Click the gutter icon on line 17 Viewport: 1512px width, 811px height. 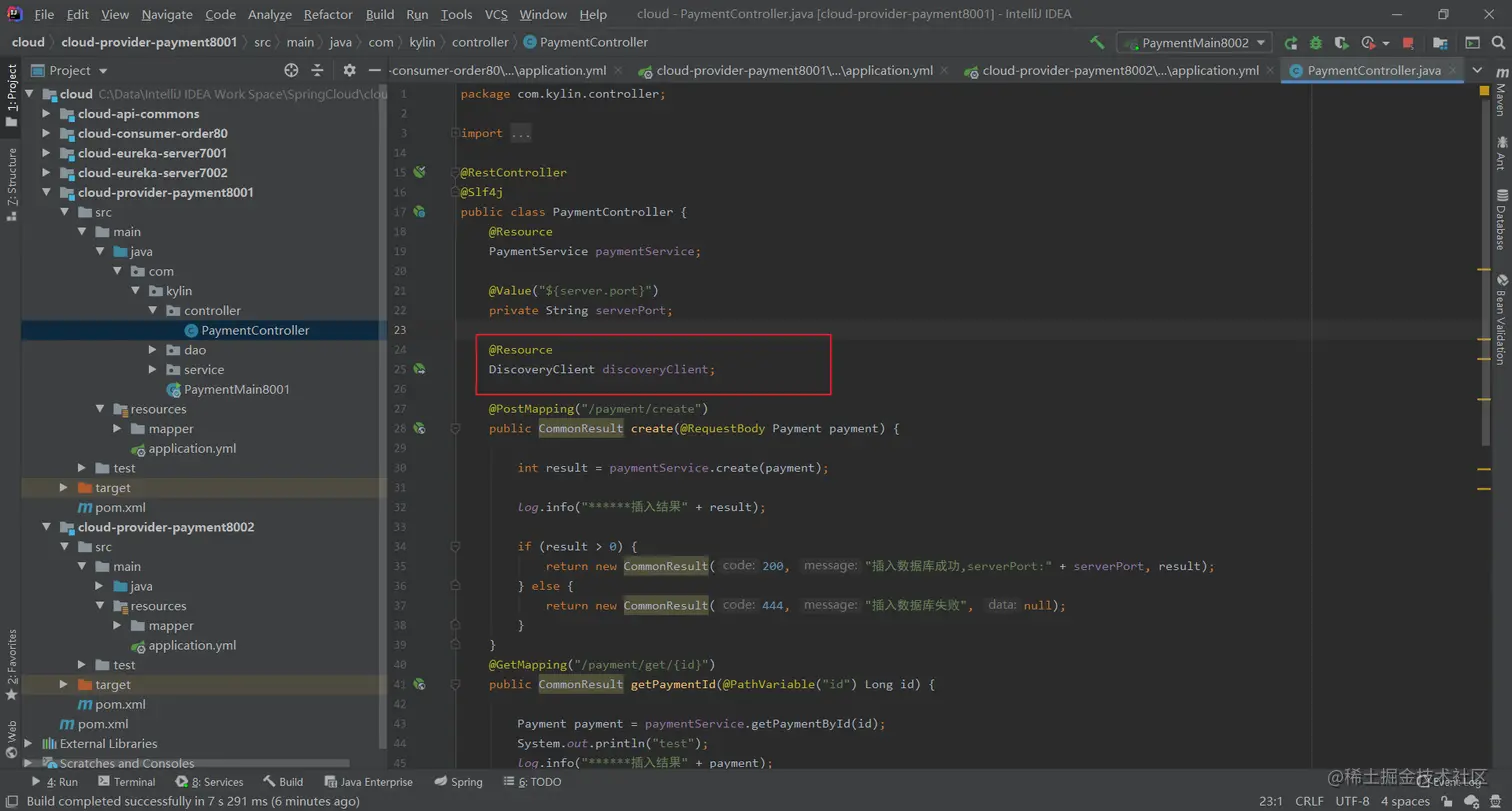click(419, 212)
